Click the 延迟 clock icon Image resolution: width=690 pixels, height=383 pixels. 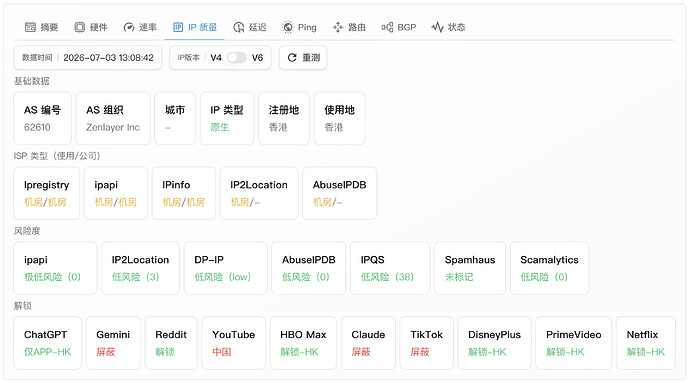point(239,27)
